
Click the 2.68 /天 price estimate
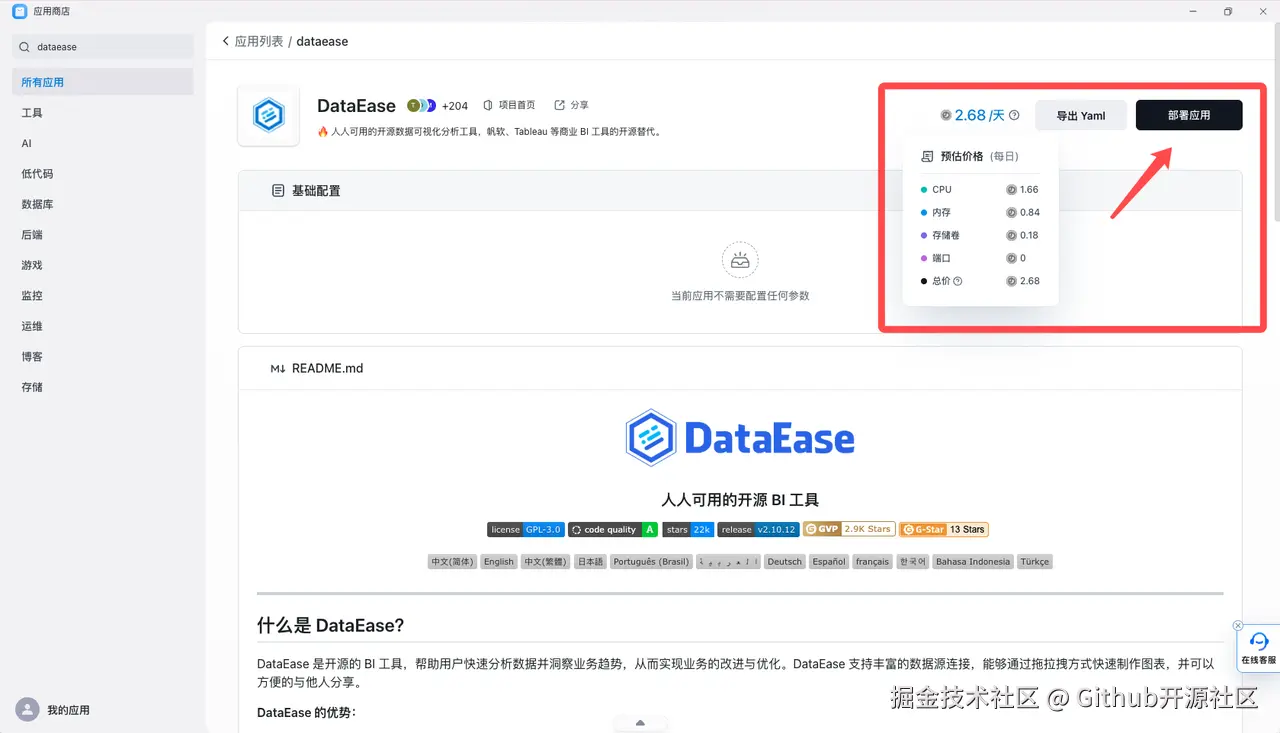tap(973, 115)
